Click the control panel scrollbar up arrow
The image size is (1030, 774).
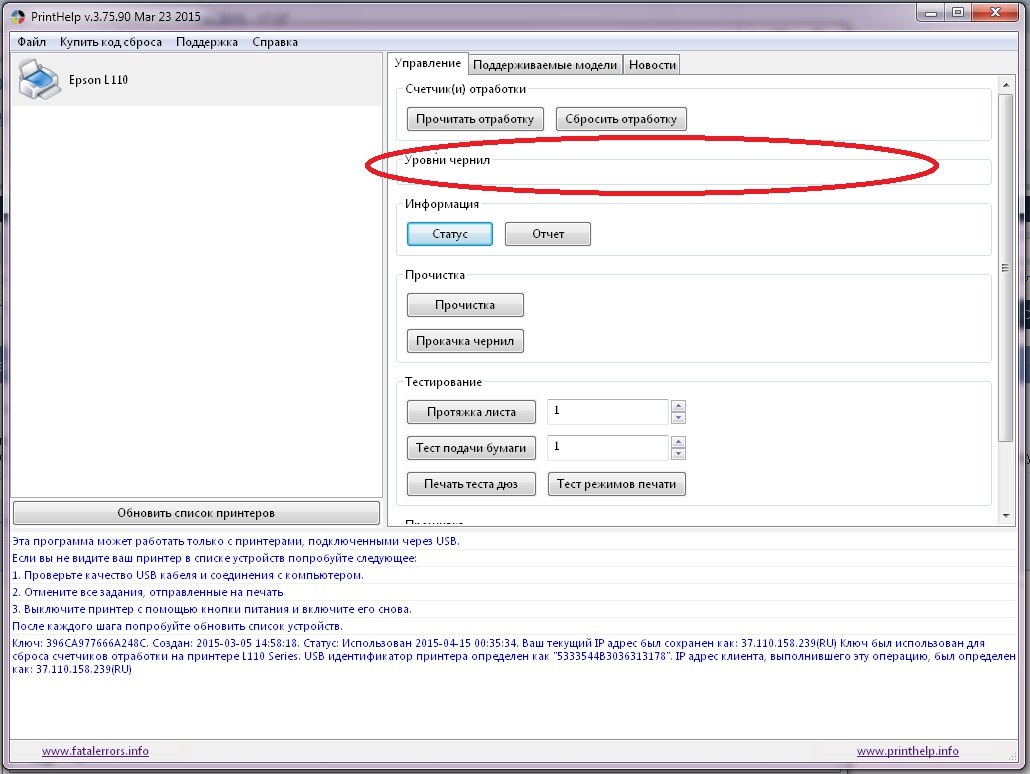point(1006,85)
